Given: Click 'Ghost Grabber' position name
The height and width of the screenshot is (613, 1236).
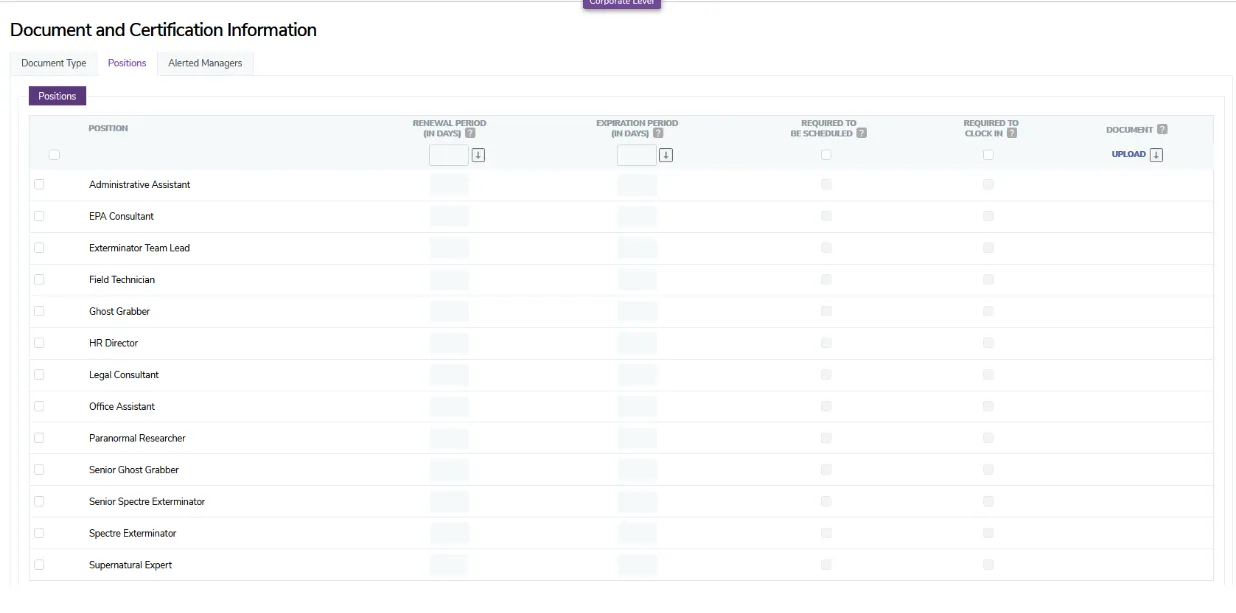Looking at the screenshot, I should point(119,311).
